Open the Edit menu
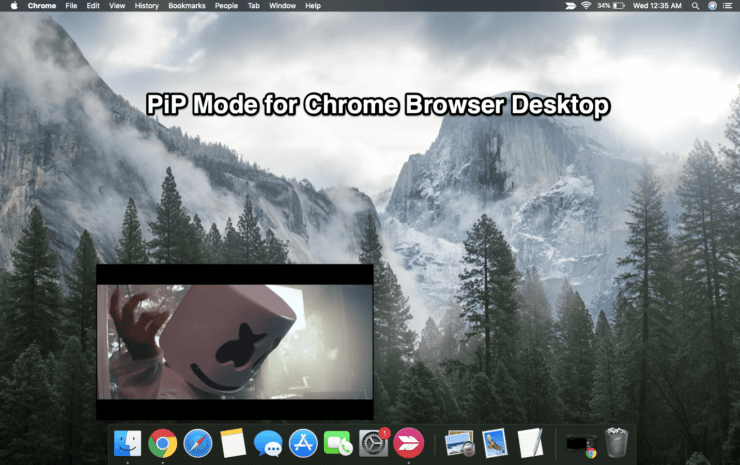This screenshot has width=740, height=465. click(x=93, y=6)
